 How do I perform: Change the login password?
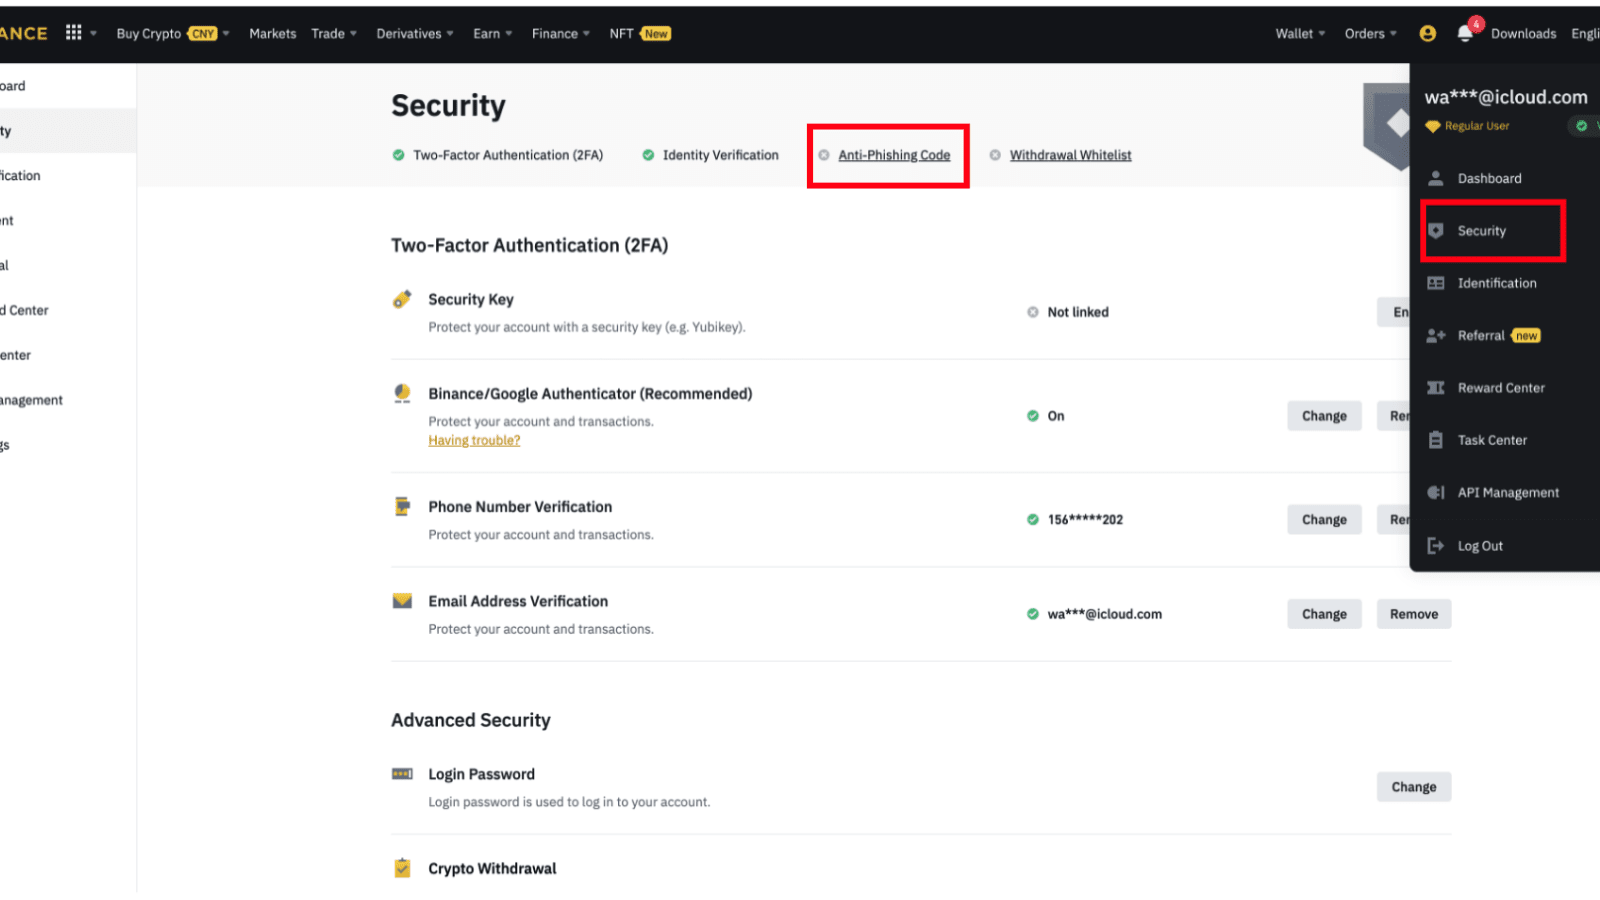pyautogui.click(x=1413, y=786)
